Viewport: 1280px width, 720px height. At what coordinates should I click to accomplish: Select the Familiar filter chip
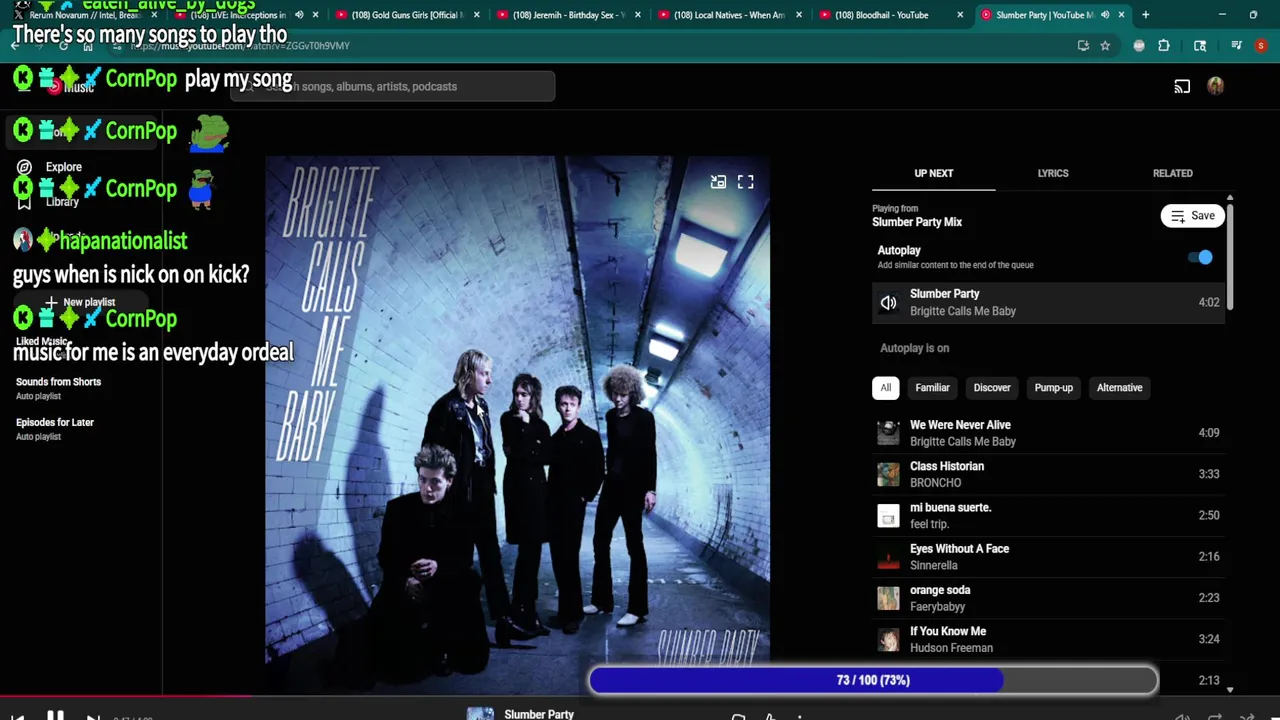click(932, 388)
